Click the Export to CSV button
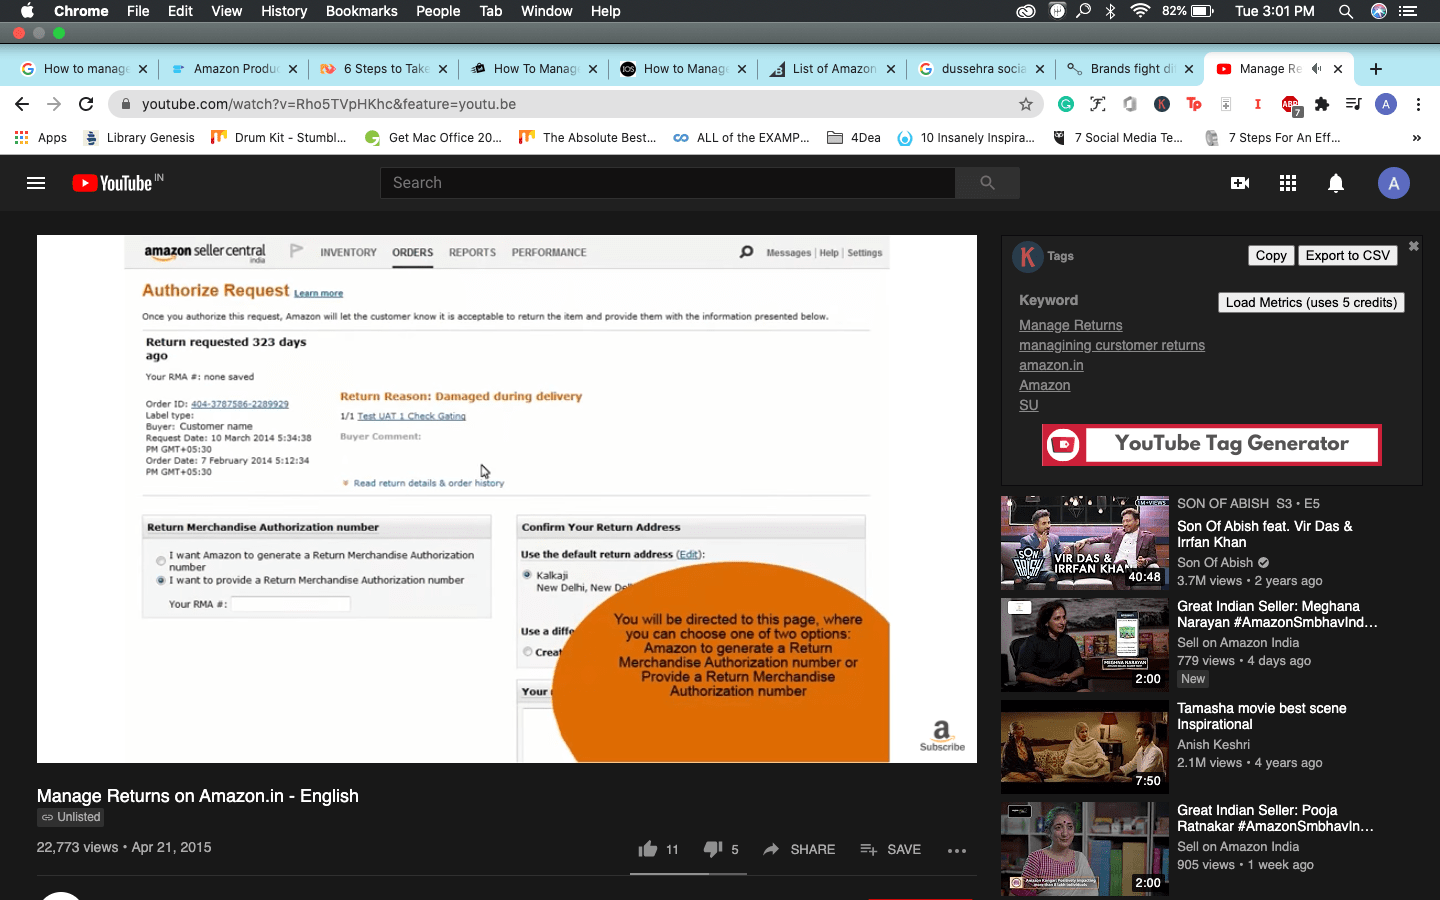 click(x=1347, y=256)
